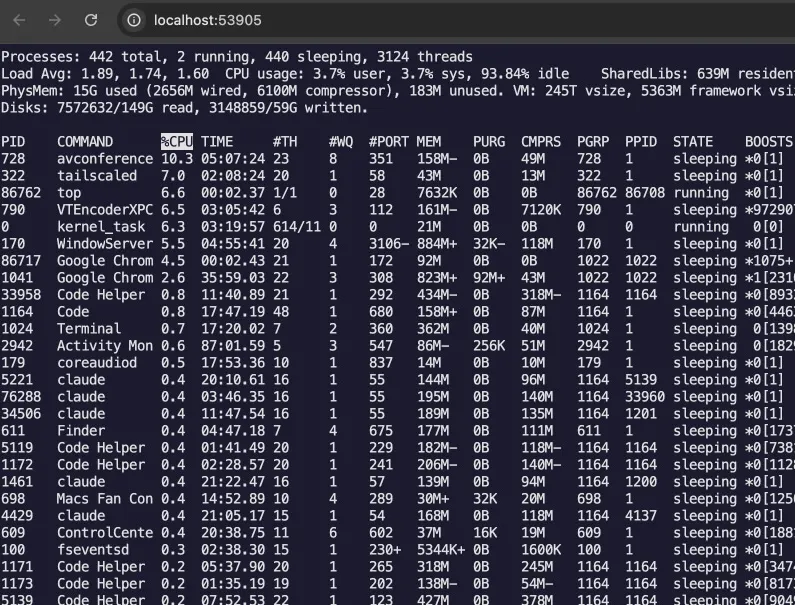
Task: Select the TIME column header
Action: click(217, 141)
